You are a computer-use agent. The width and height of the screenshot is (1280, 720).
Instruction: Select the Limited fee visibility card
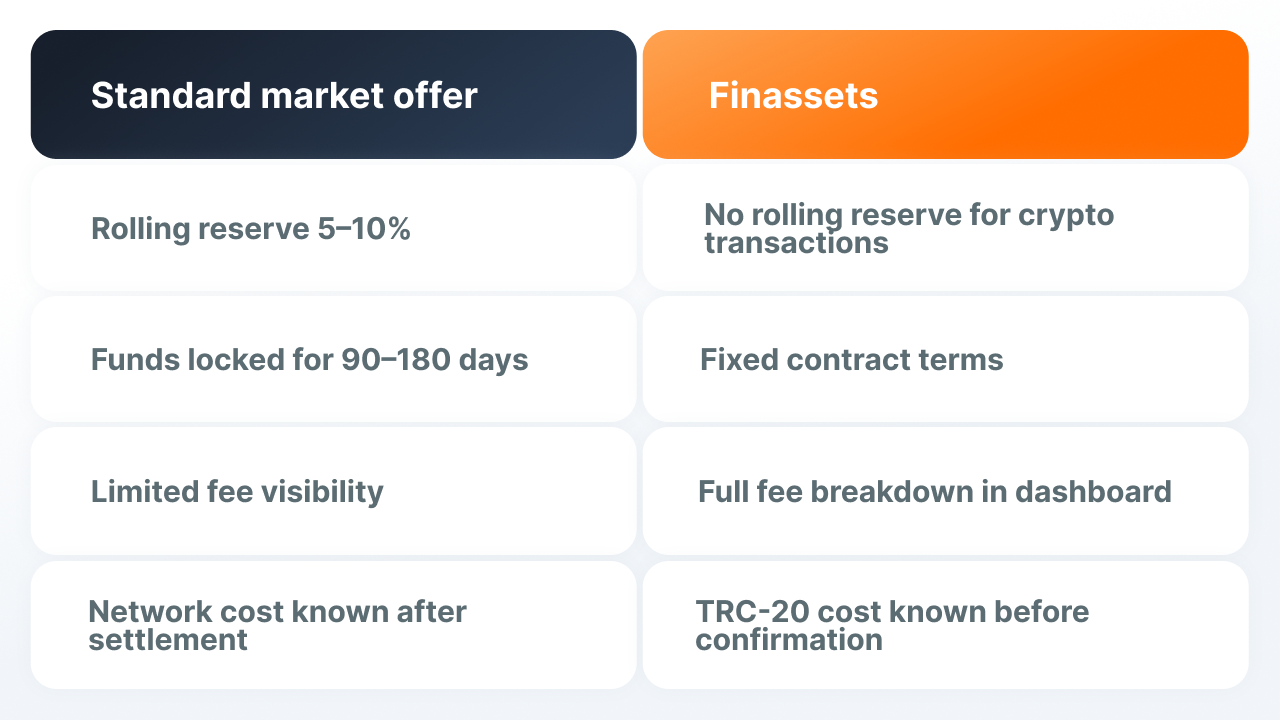pyautogui.click(x=334, y=491)
